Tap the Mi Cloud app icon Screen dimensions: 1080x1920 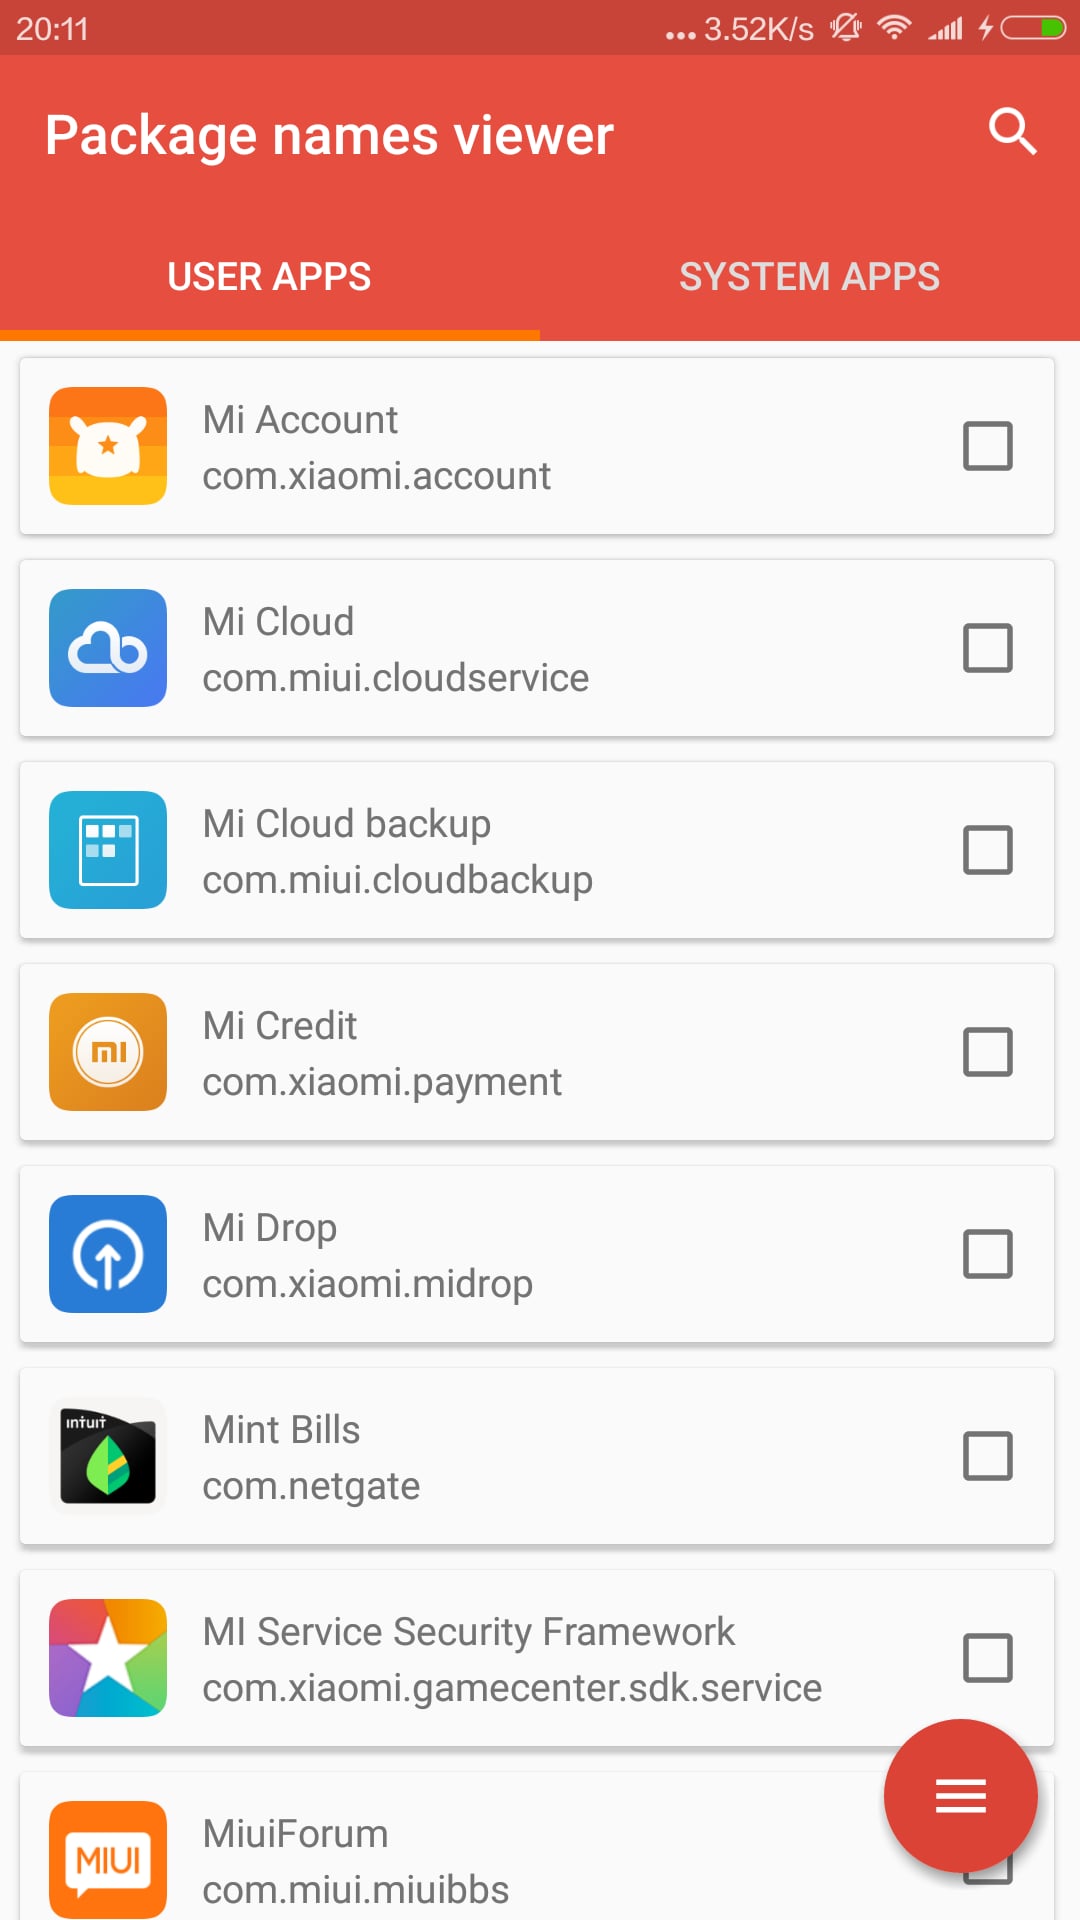point(108,648)
